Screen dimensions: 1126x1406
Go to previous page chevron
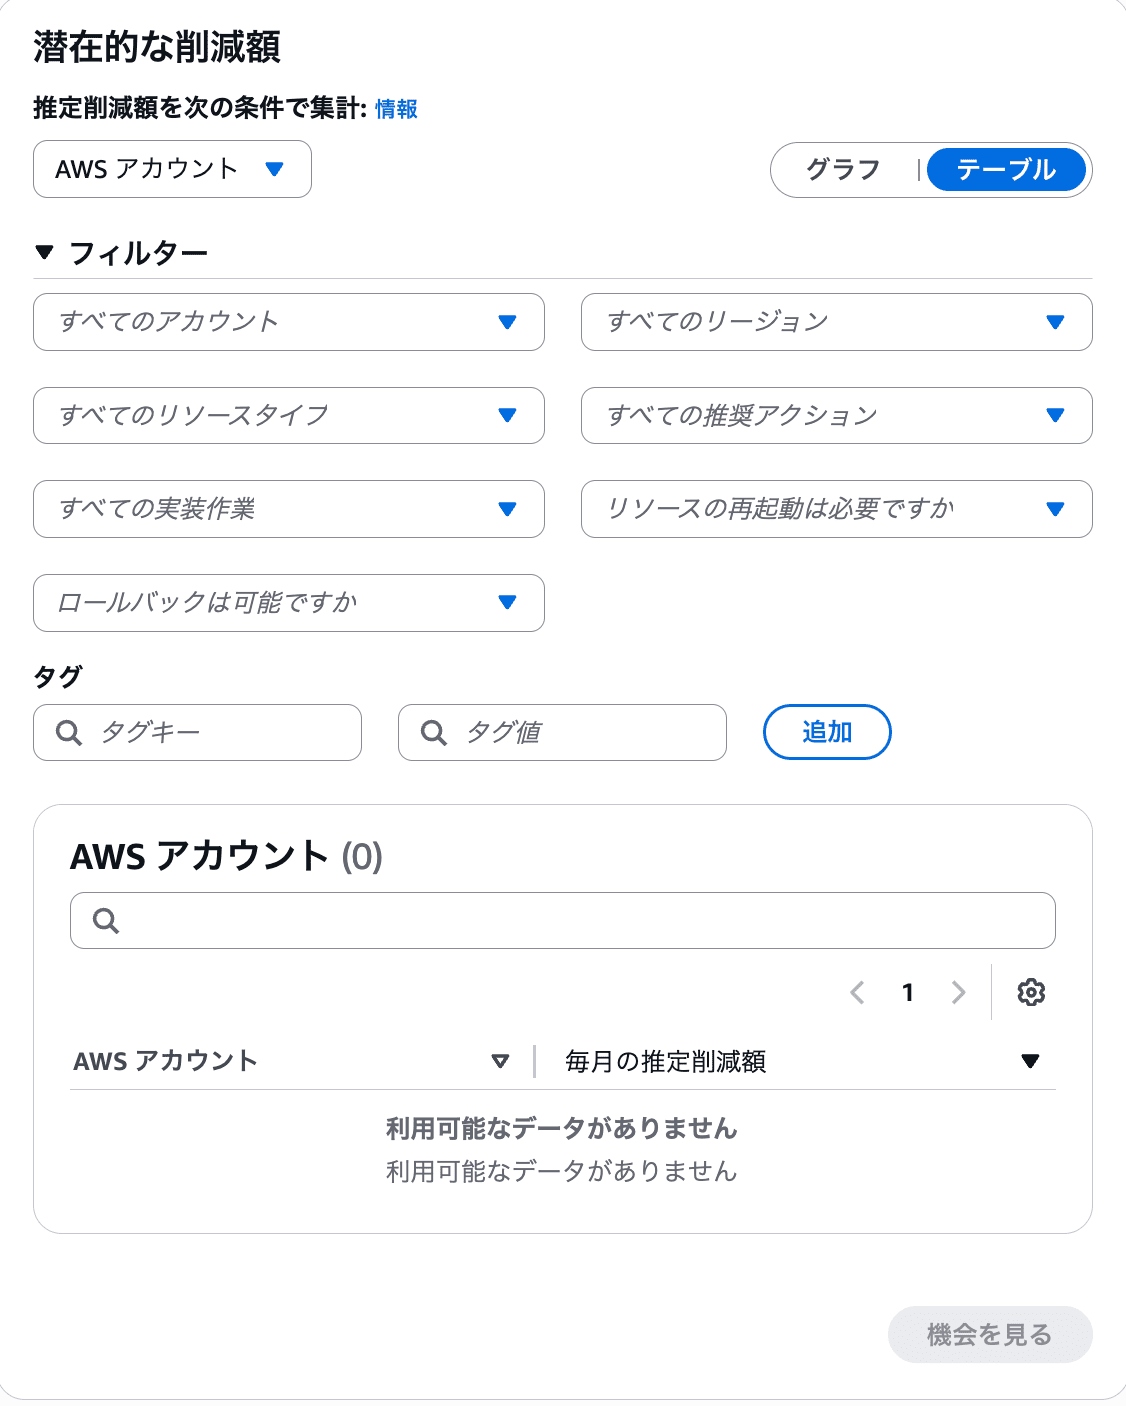click(x=857, y=992)
